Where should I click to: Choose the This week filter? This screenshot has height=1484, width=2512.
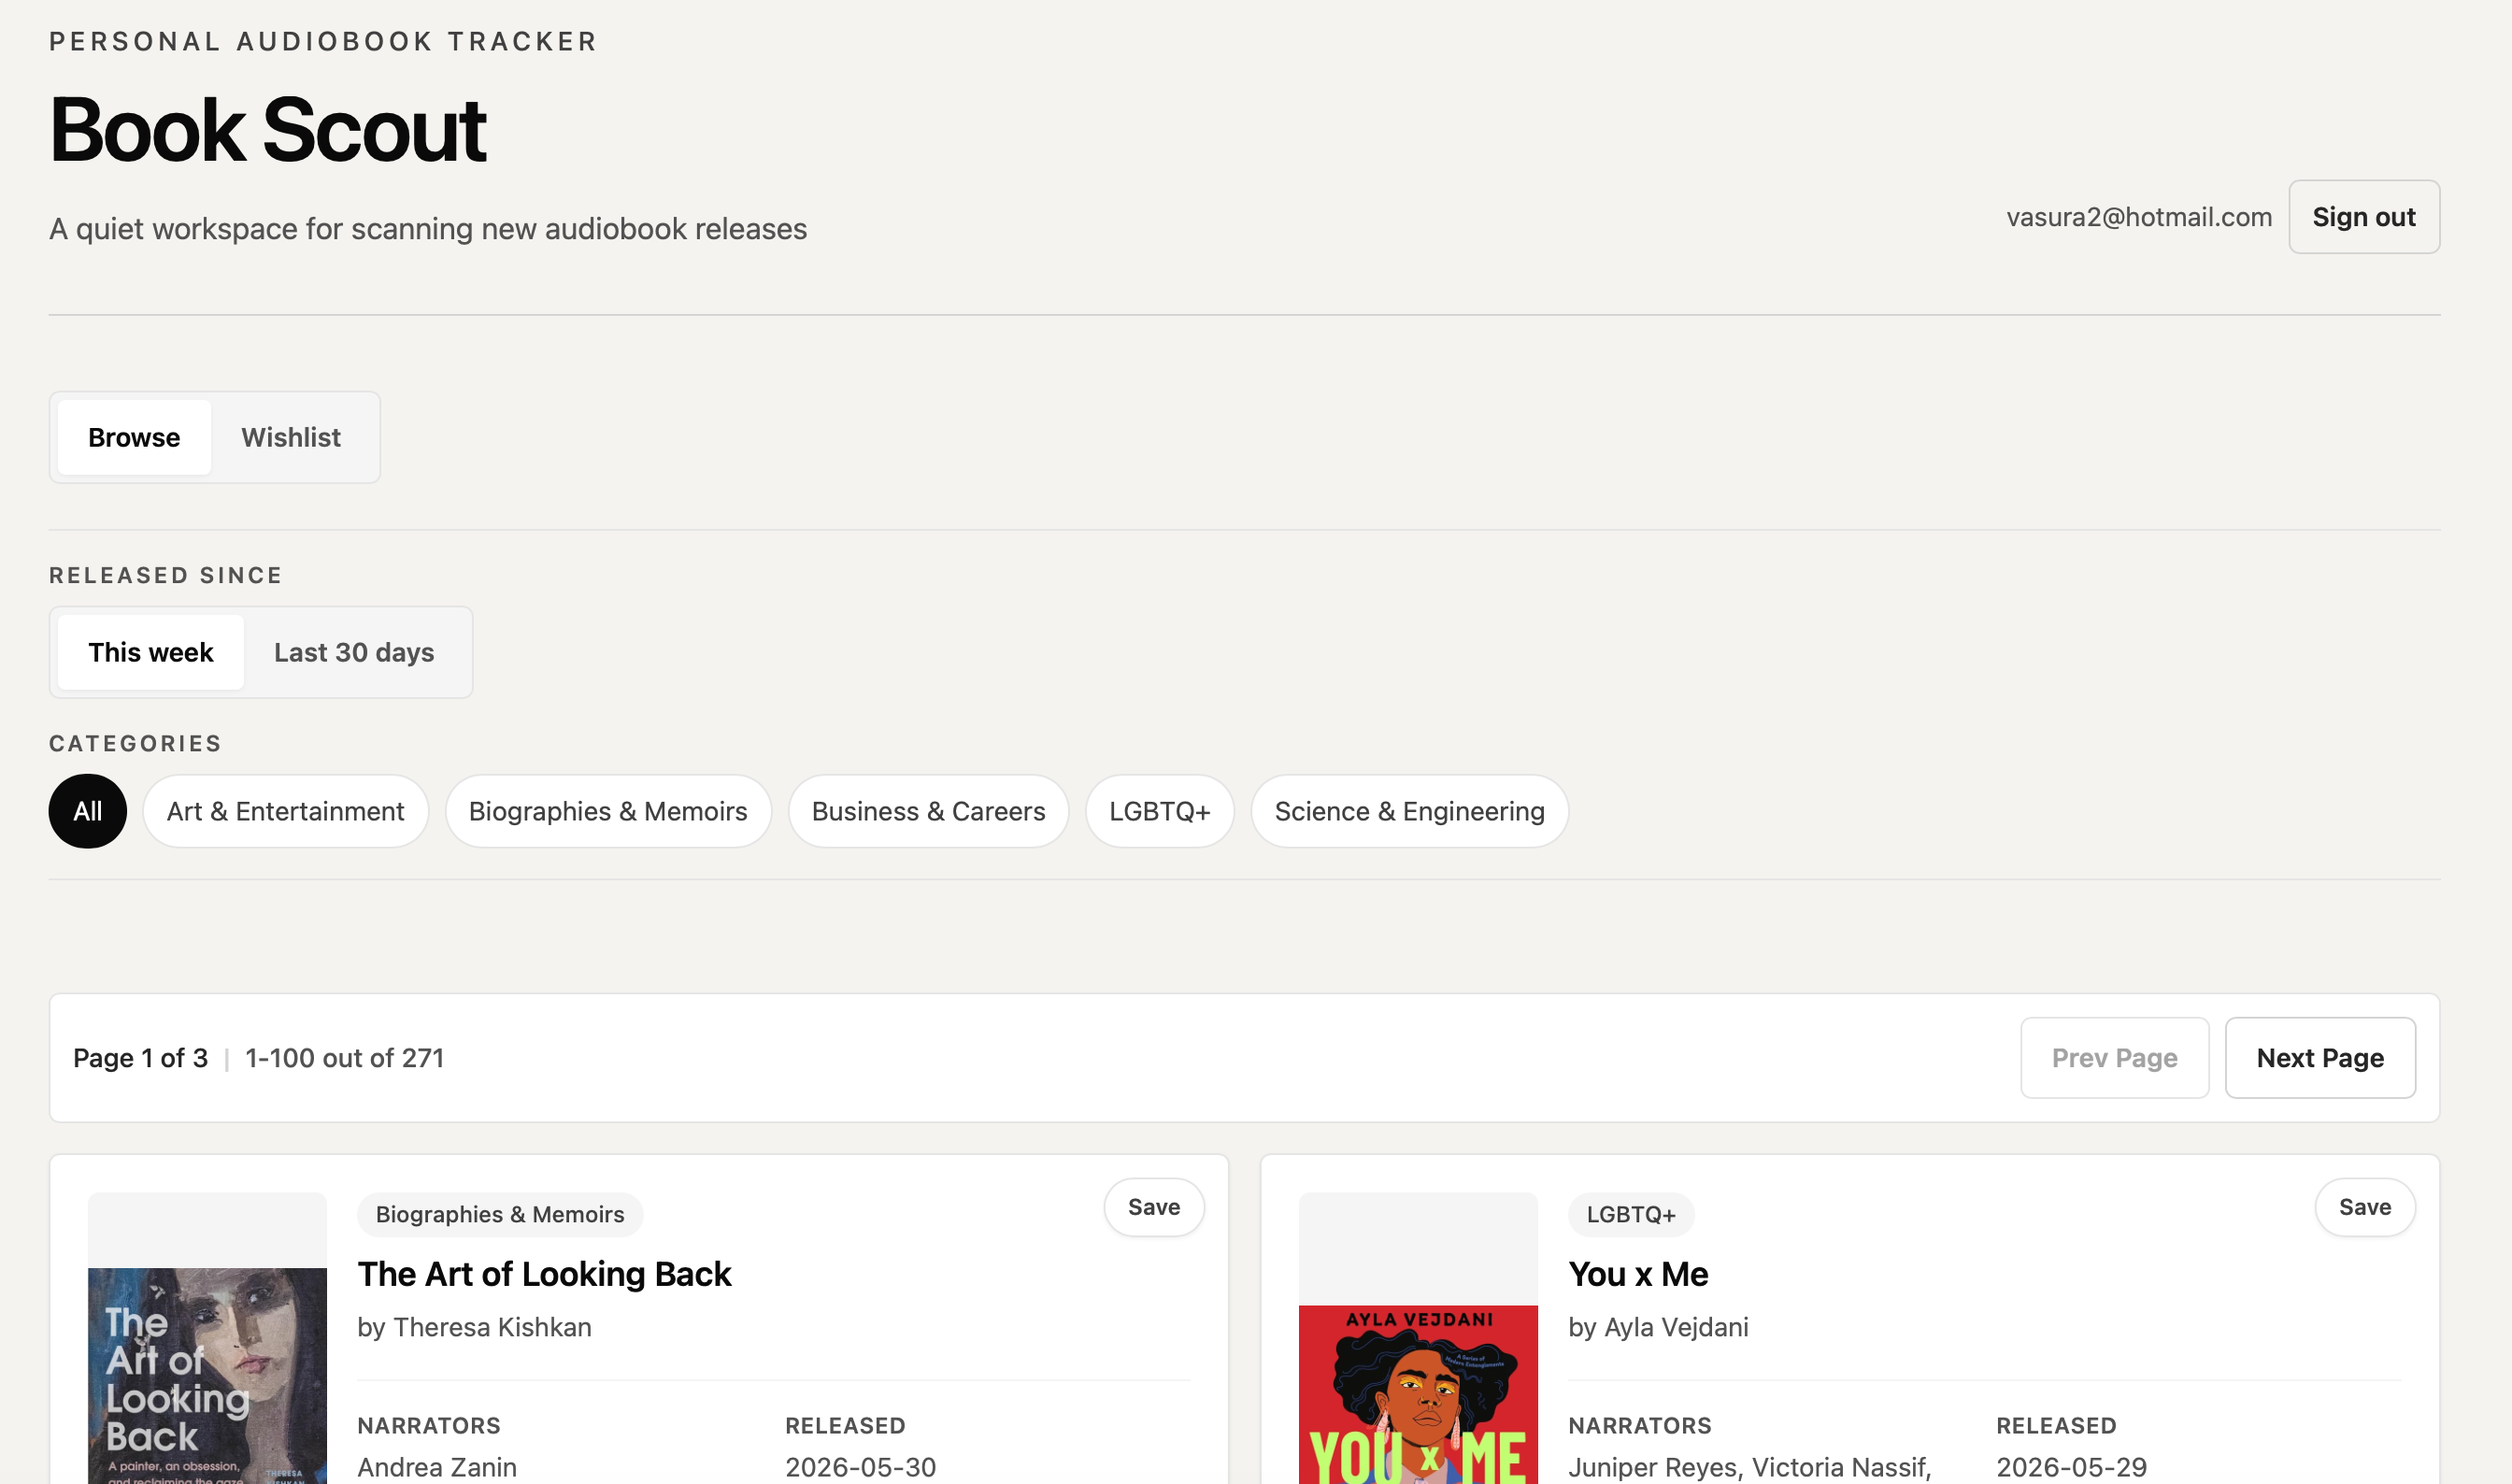click(x=151, y=652)
